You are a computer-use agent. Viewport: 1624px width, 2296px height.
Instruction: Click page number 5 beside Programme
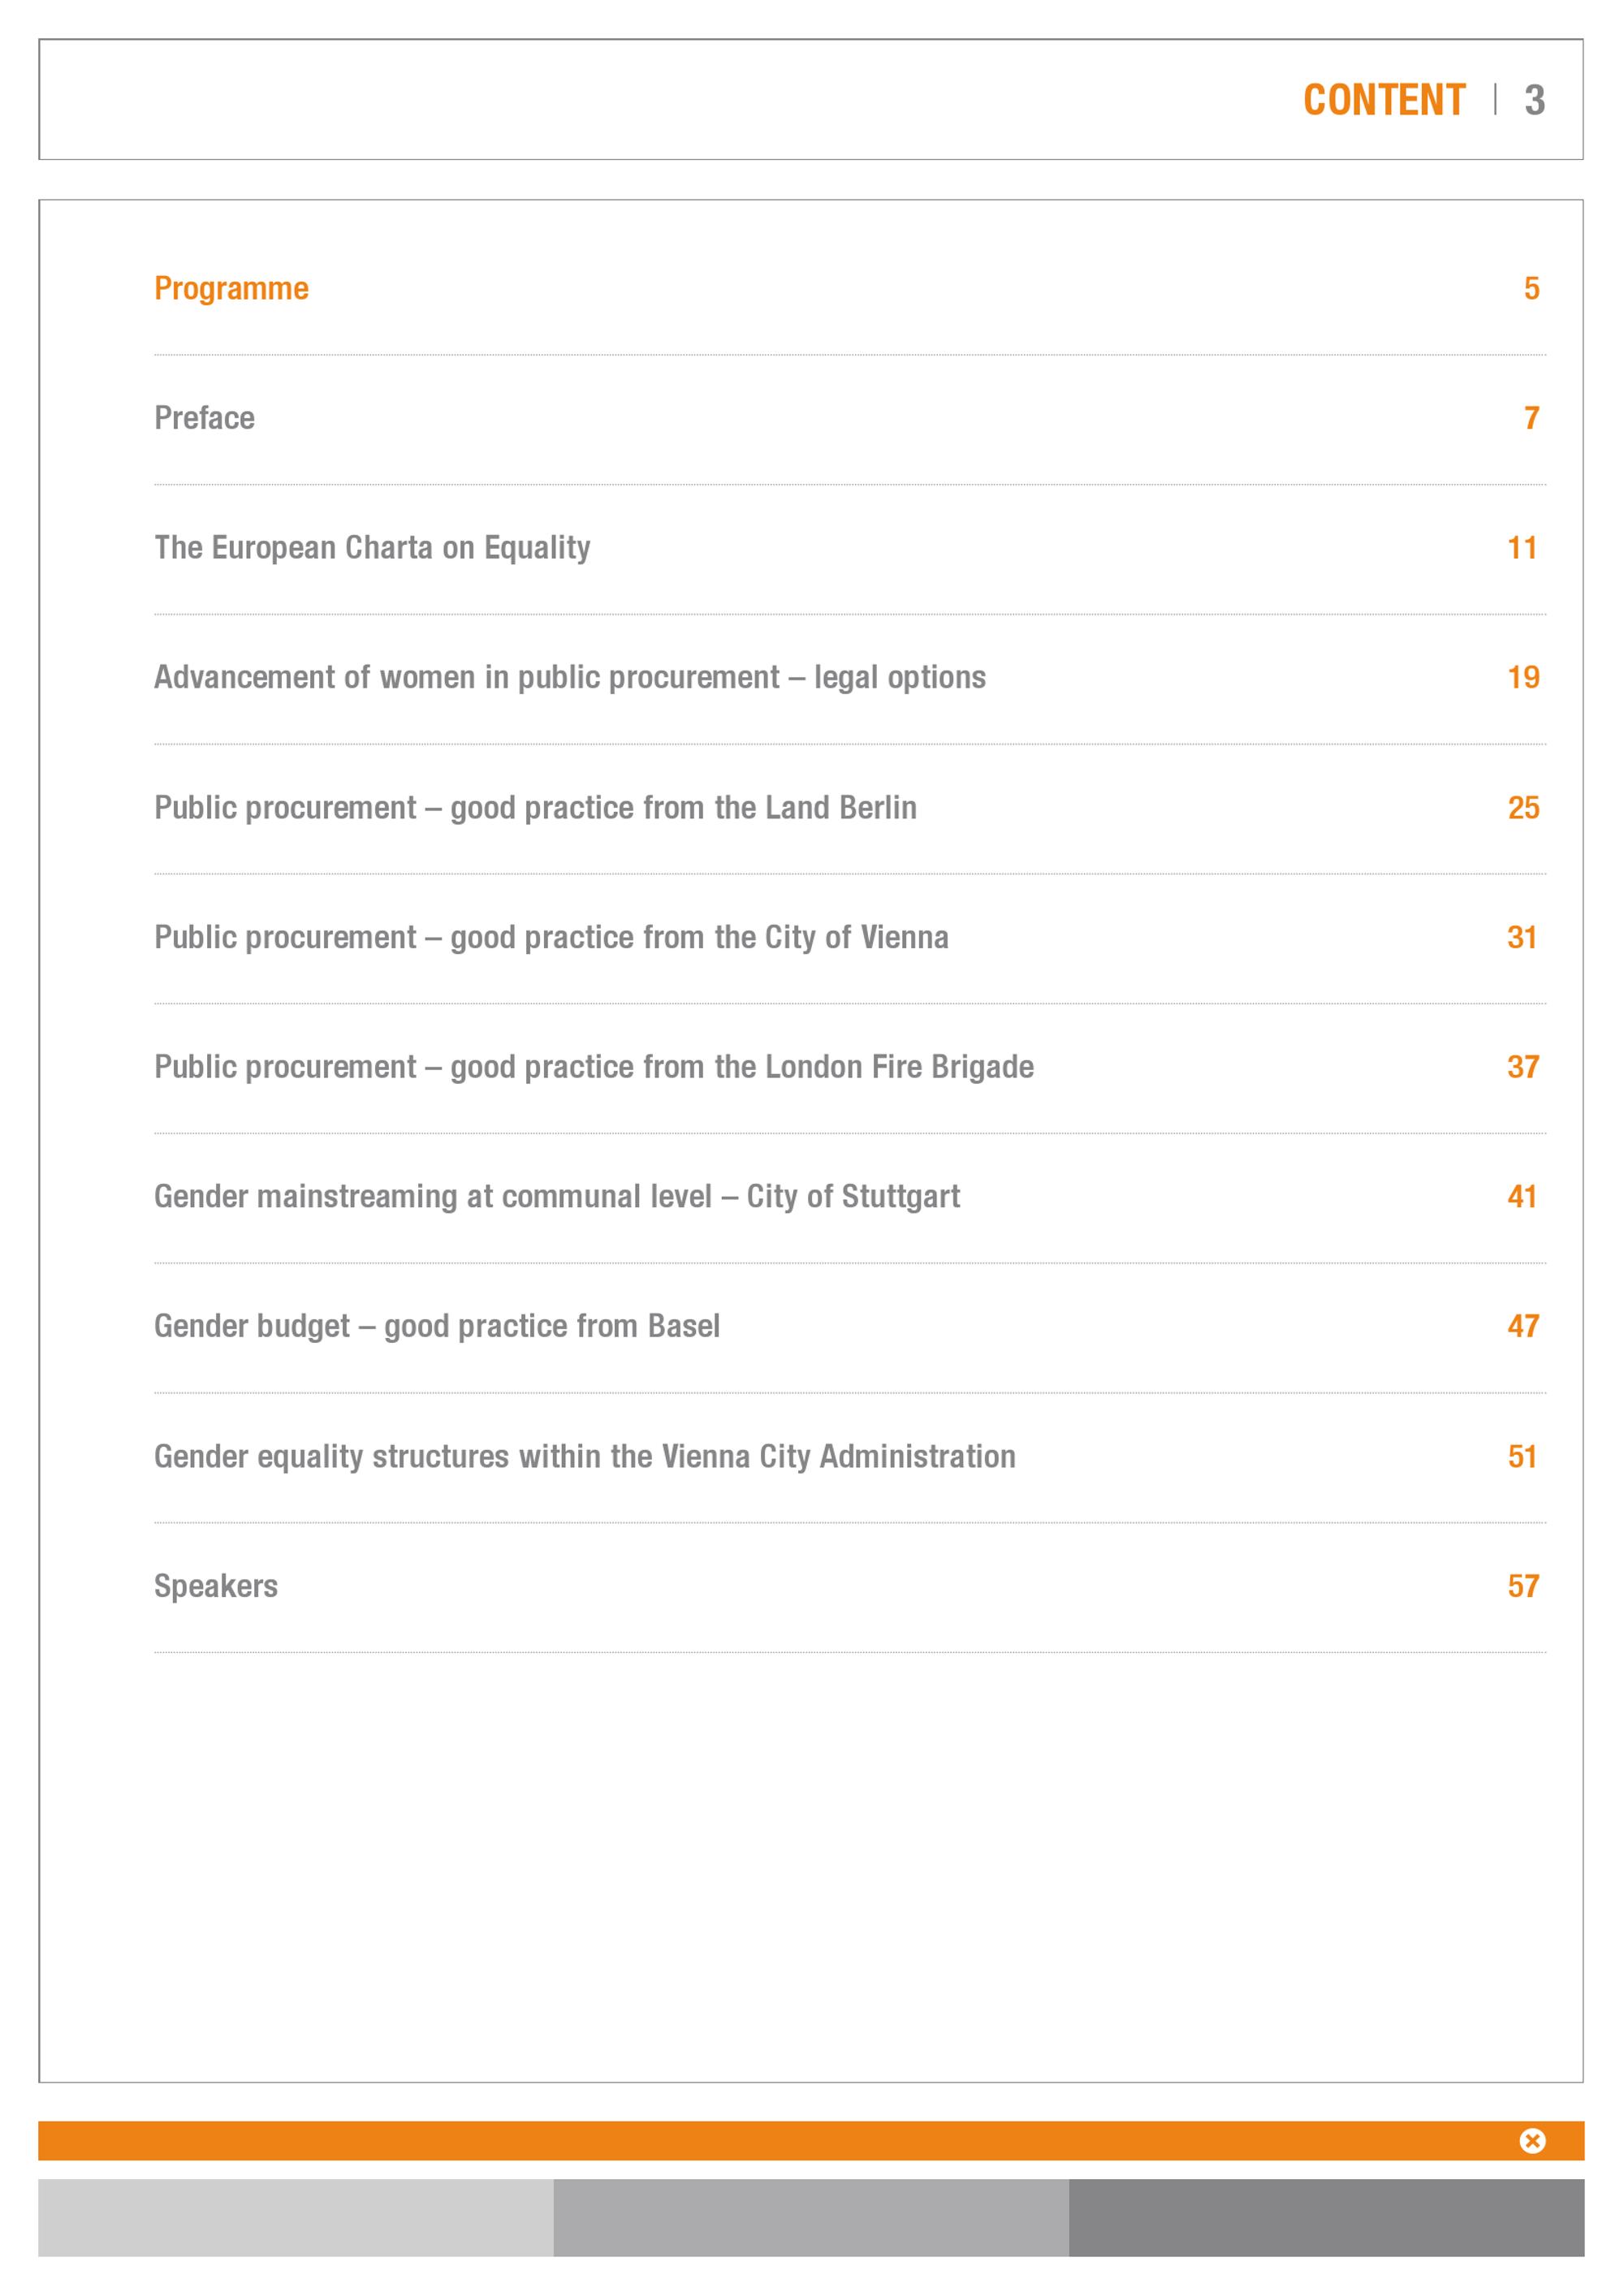pyautogui.click(x=1531, y=289)
